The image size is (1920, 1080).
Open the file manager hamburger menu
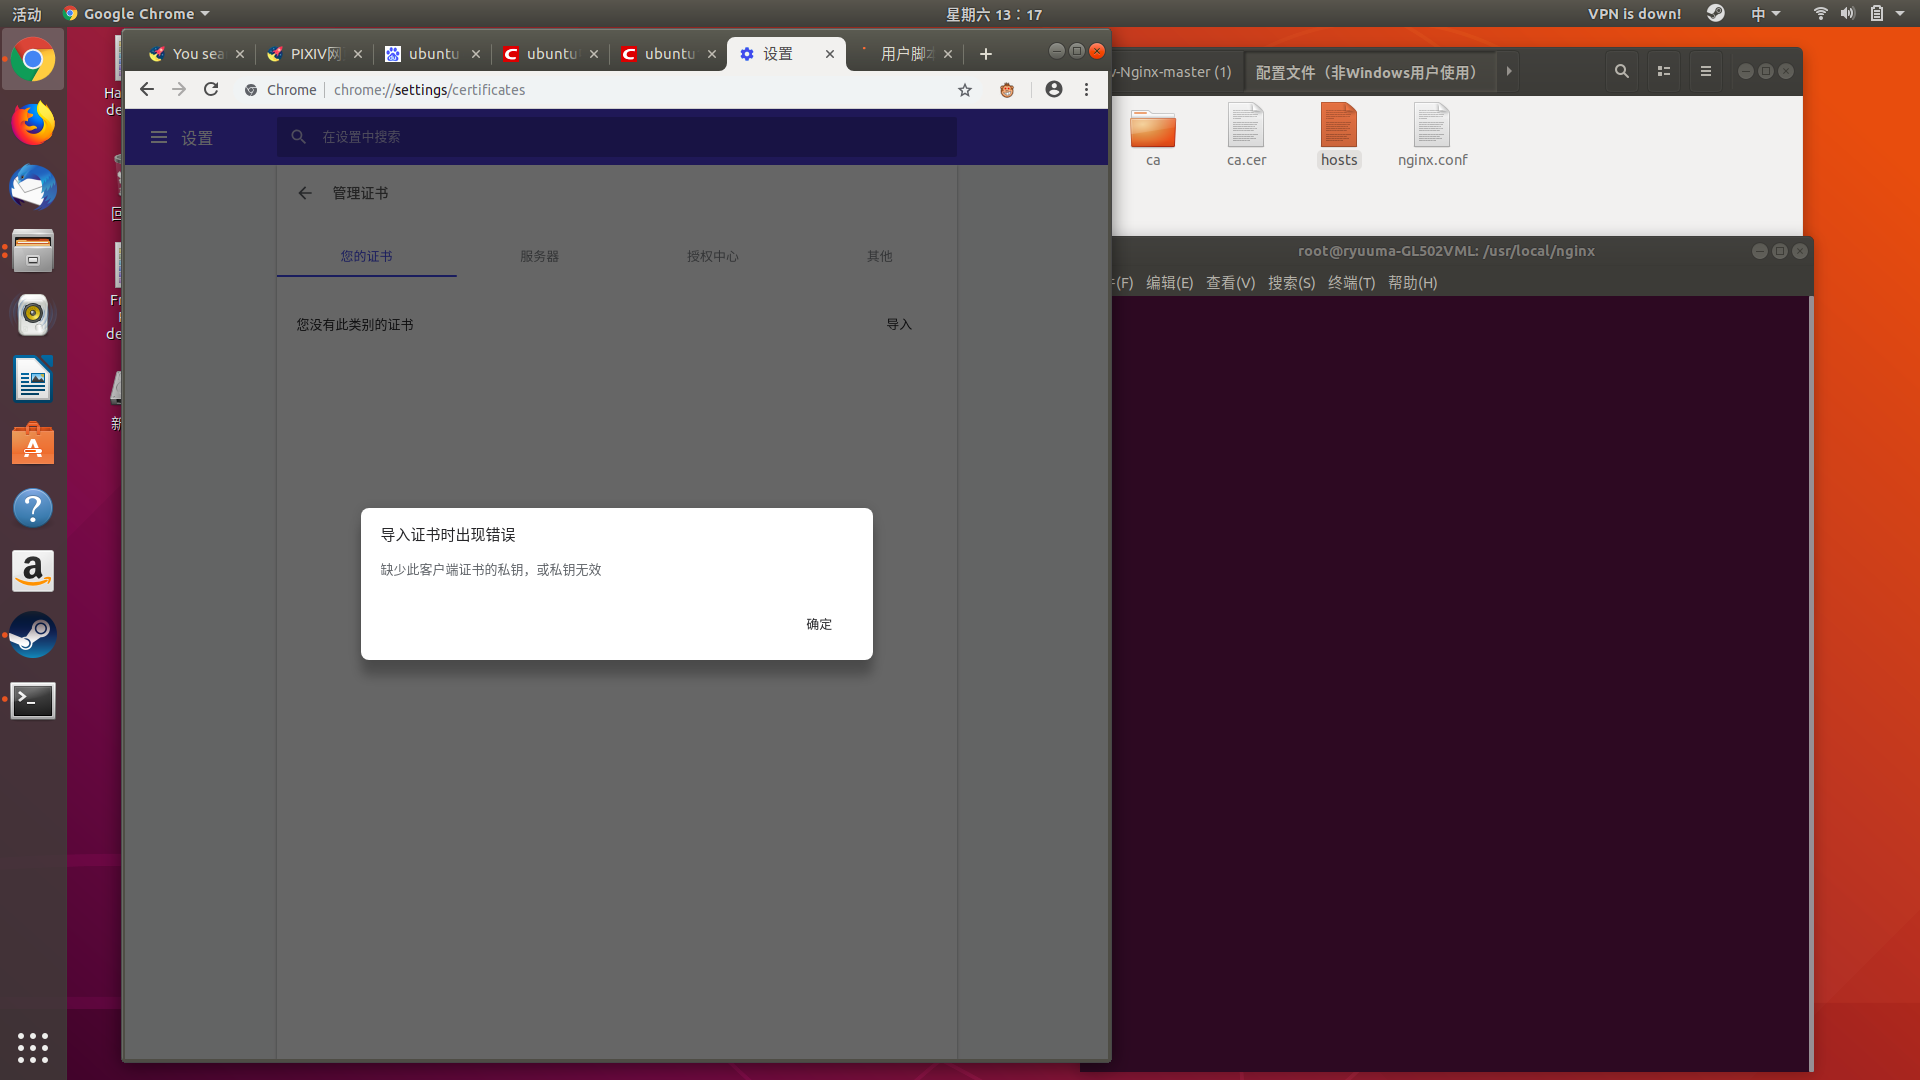[1706, 72]
